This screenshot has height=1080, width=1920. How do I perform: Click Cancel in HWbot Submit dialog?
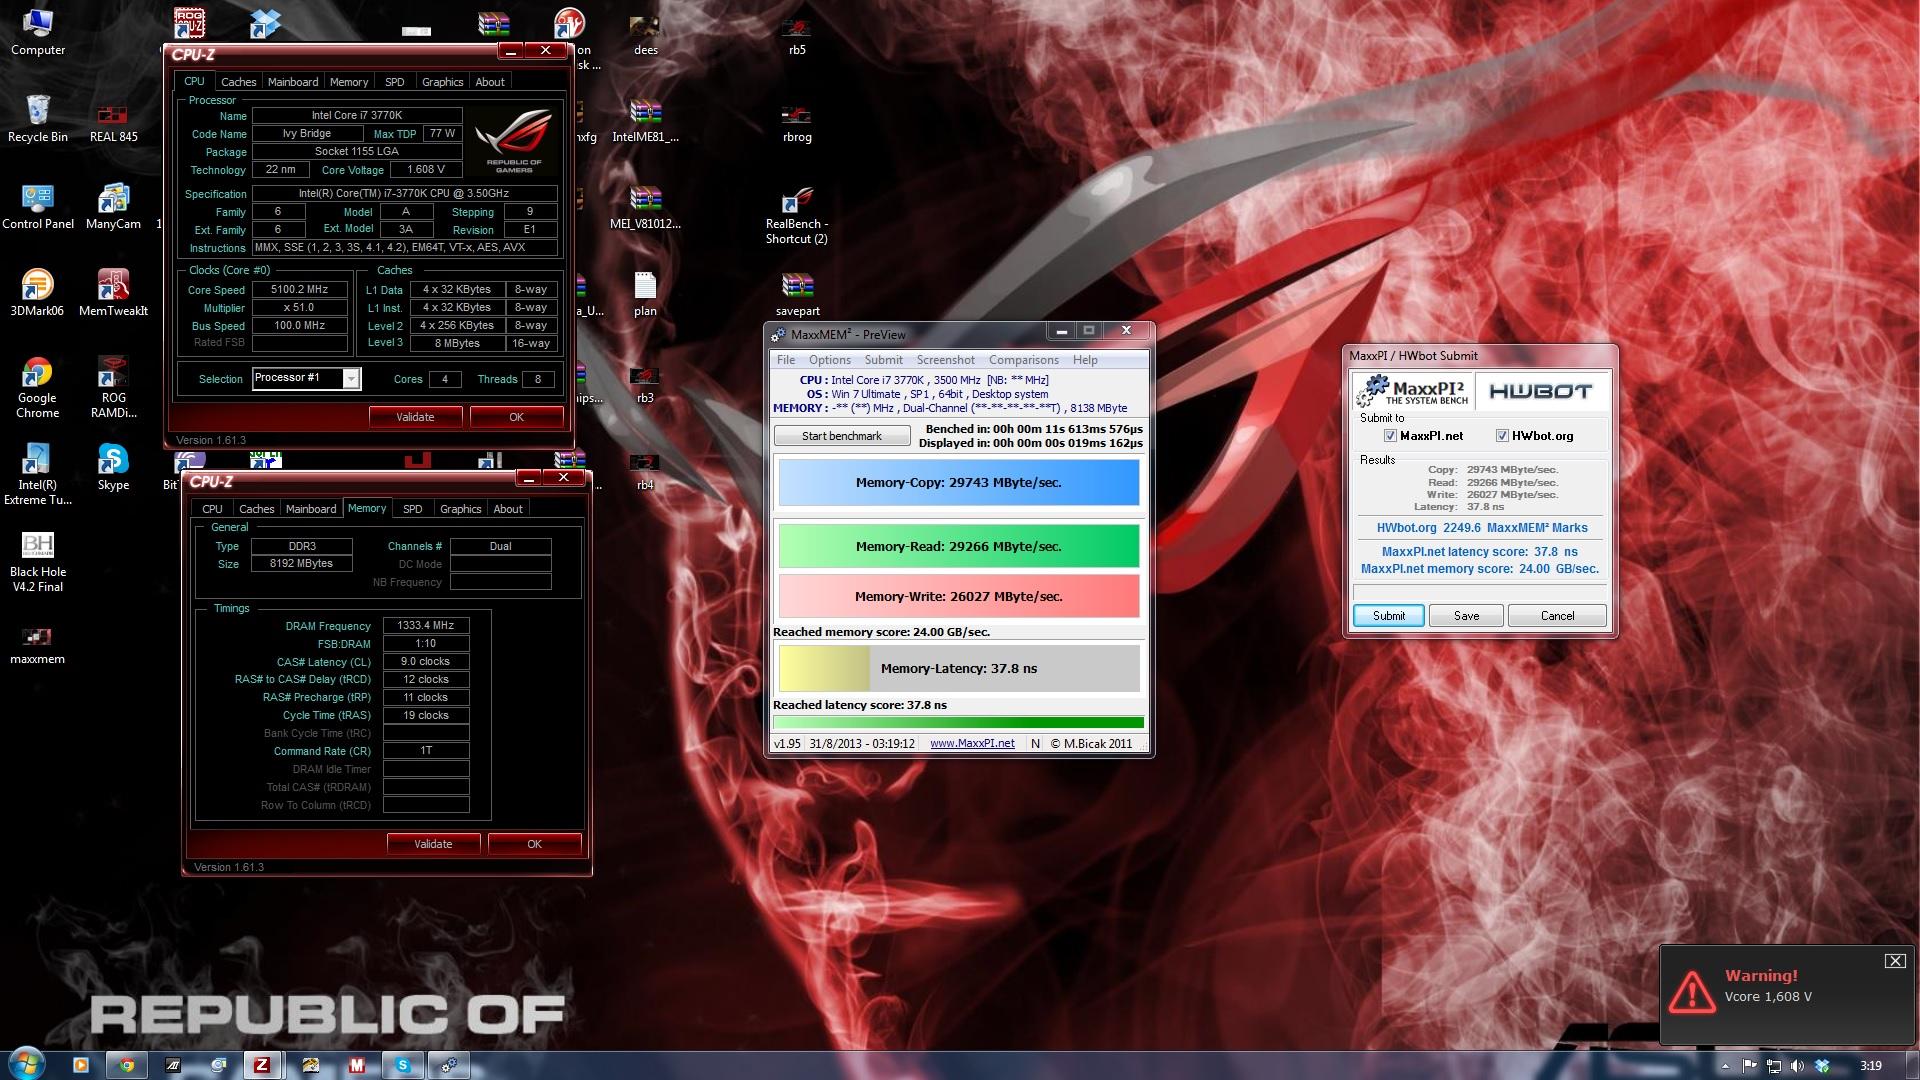(x=1557, y=616)
